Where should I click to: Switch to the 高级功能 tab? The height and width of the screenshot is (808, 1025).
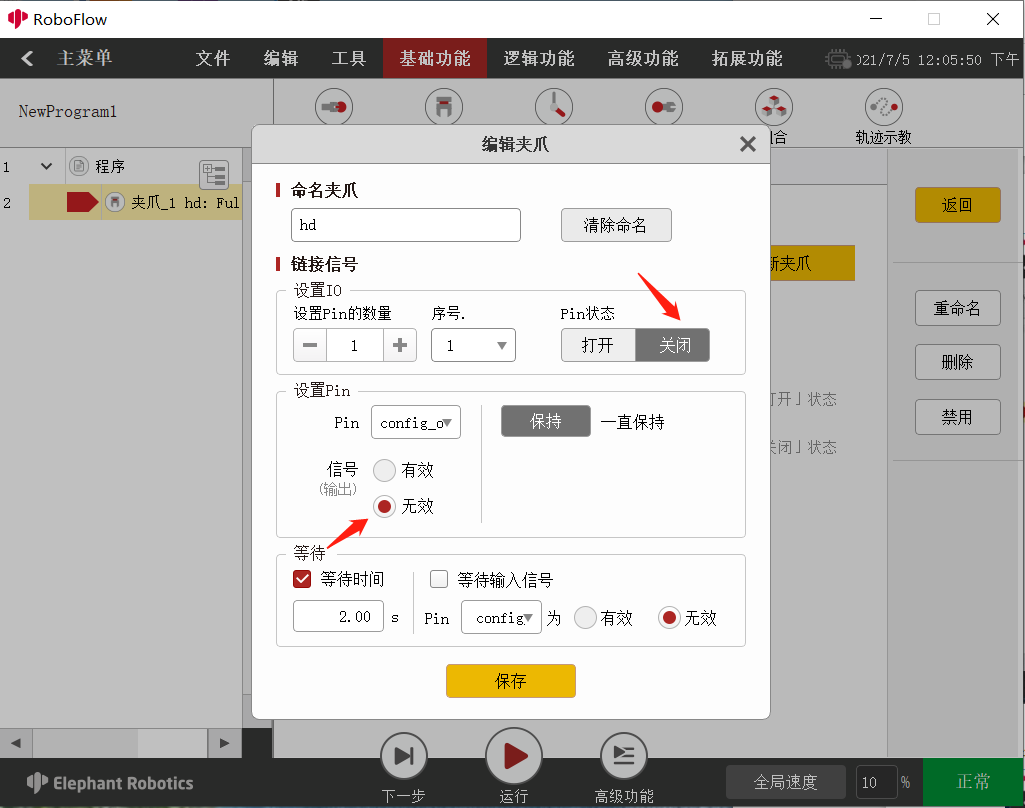(x=643, y=59)
